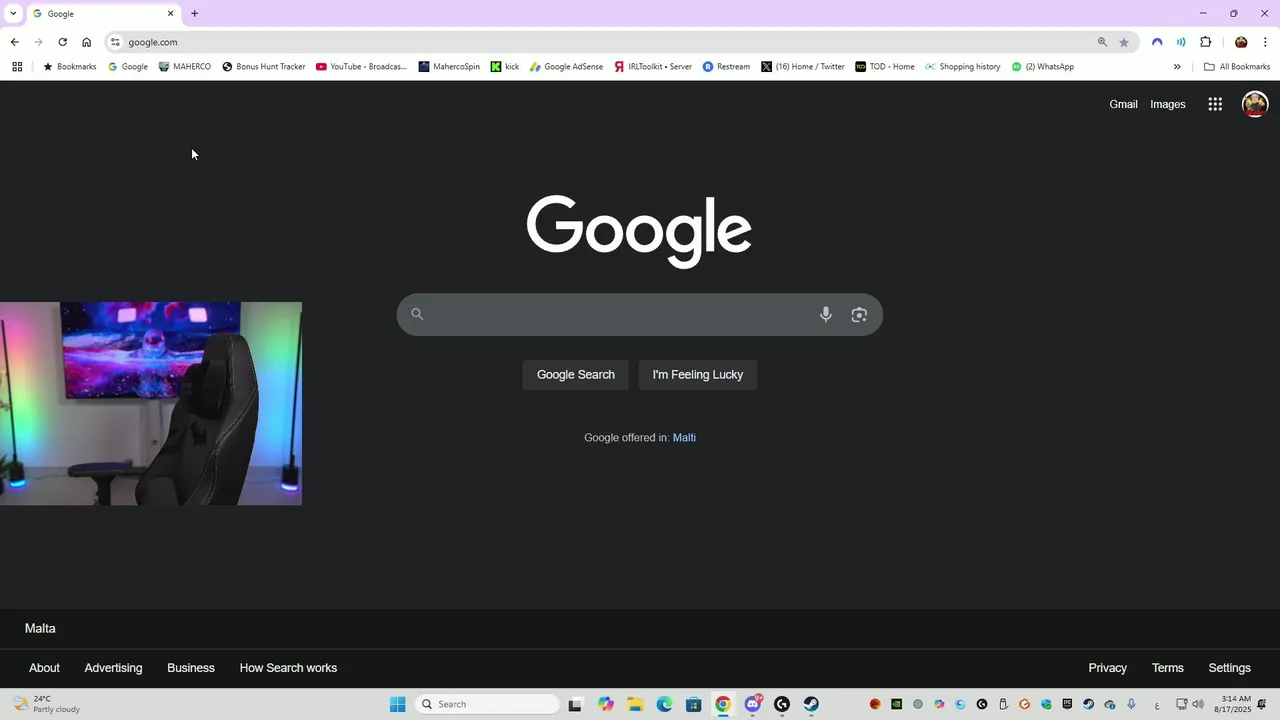Open the Shopping history bookmark
The image size is (1280, 720).
pyautogui.click(x=962, y=67)
